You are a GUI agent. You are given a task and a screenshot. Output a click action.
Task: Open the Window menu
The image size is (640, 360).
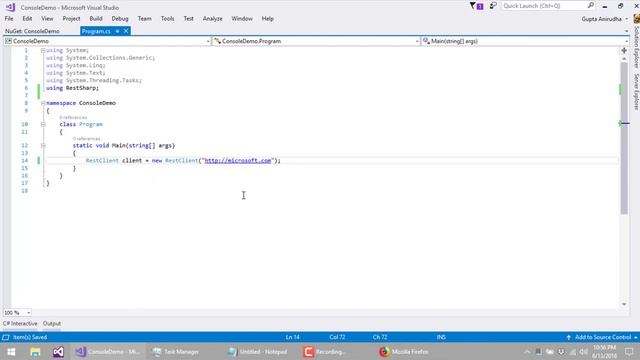(x=242, y=19)
